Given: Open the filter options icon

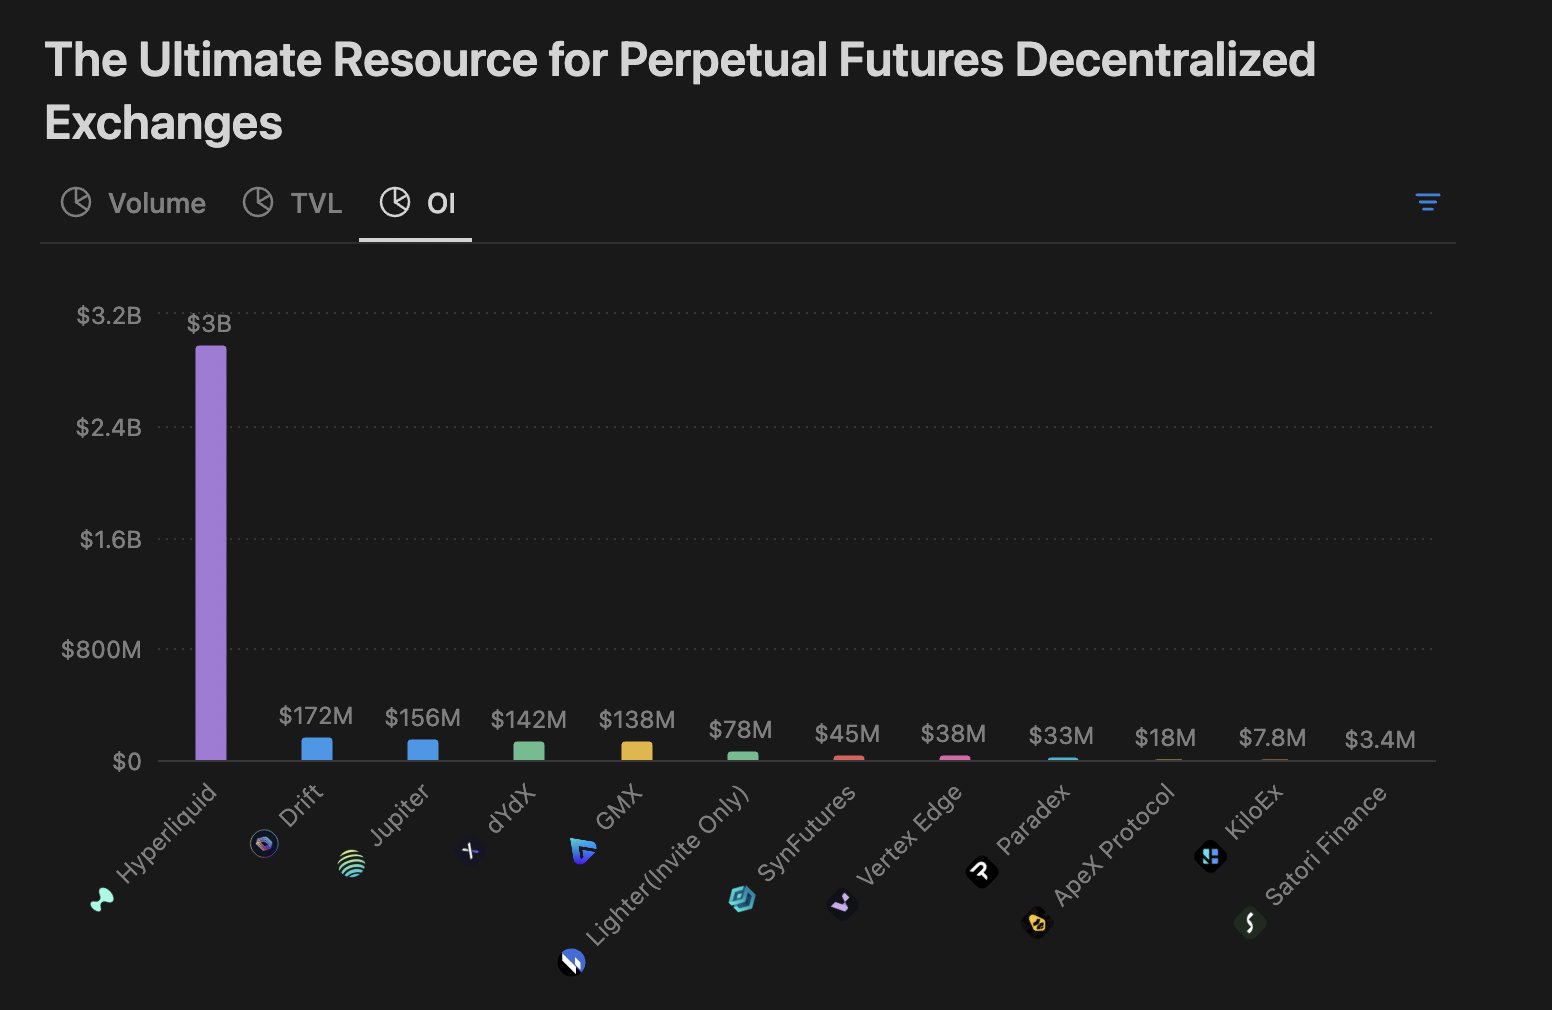Looking at the screenshot, I should pyautogui.click(x=1427, y=203).
